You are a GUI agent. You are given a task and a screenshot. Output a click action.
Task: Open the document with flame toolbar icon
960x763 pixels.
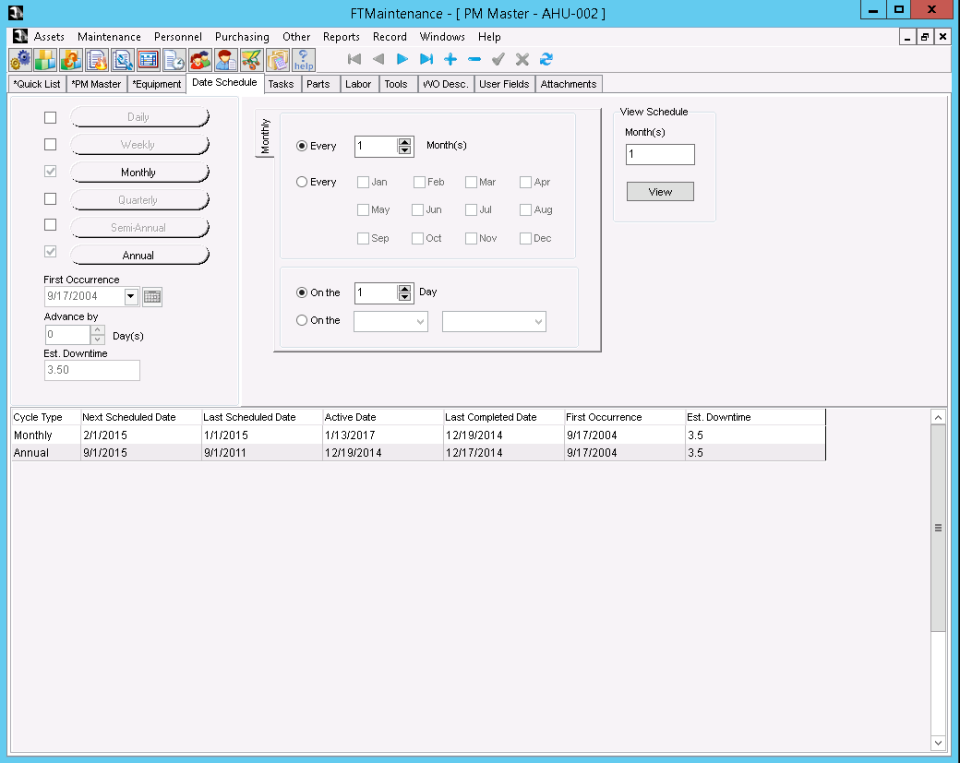click(x=97, y=60)
